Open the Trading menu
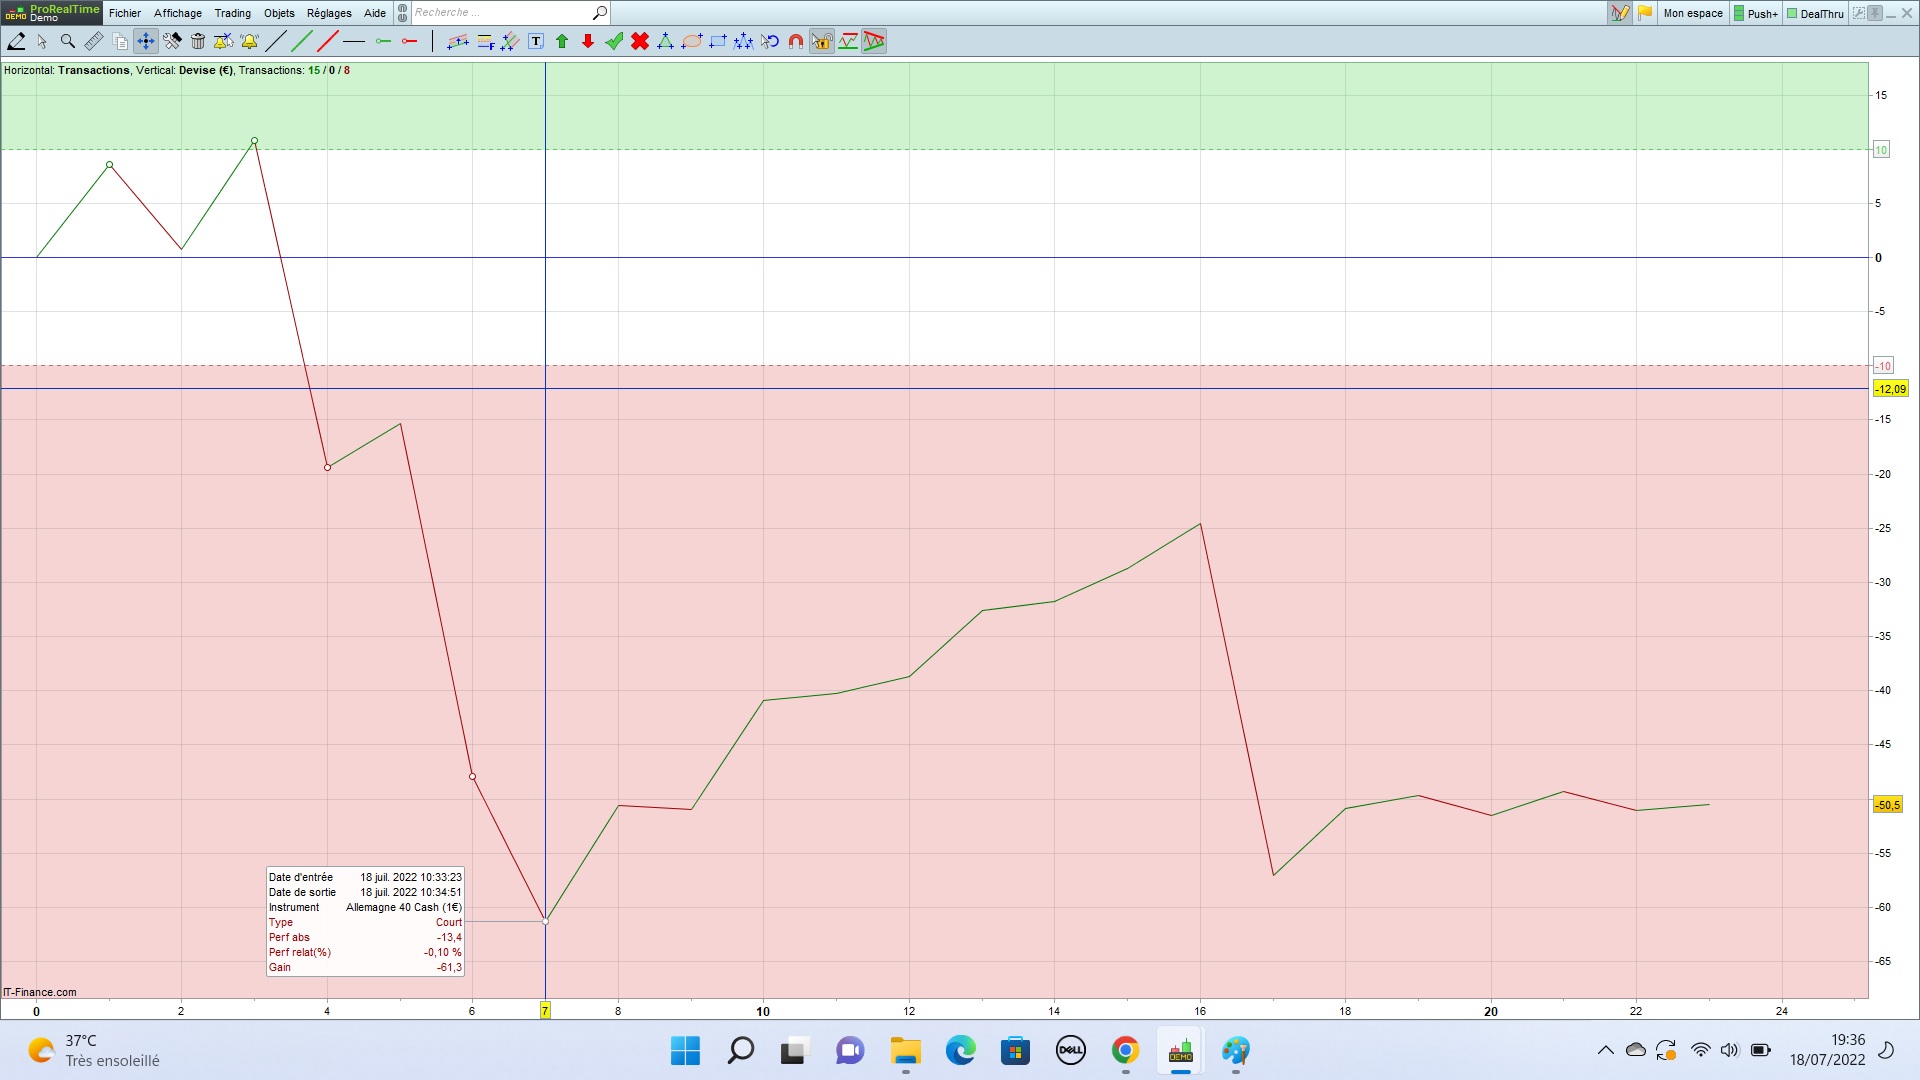 pyautogui.click(x=232, y=13)
